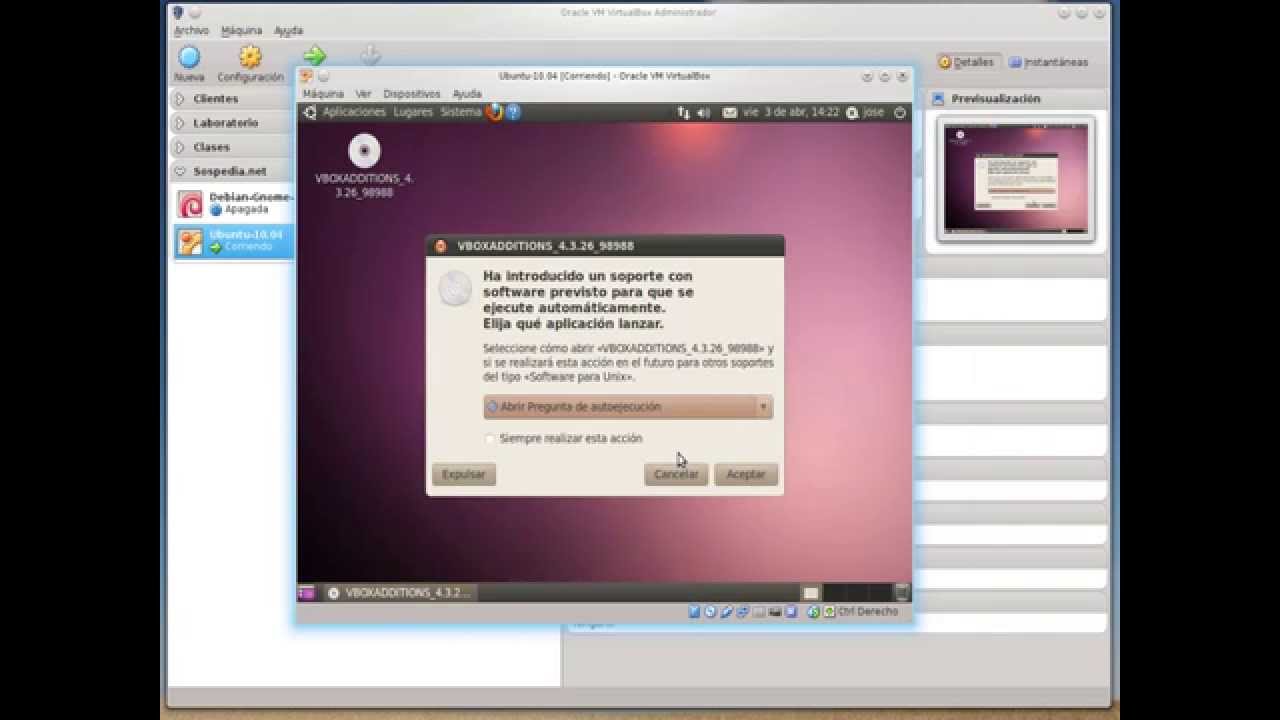Click the Ctrl Derecho host key label
The image size is (1280, 720).
tap(868, 612)
